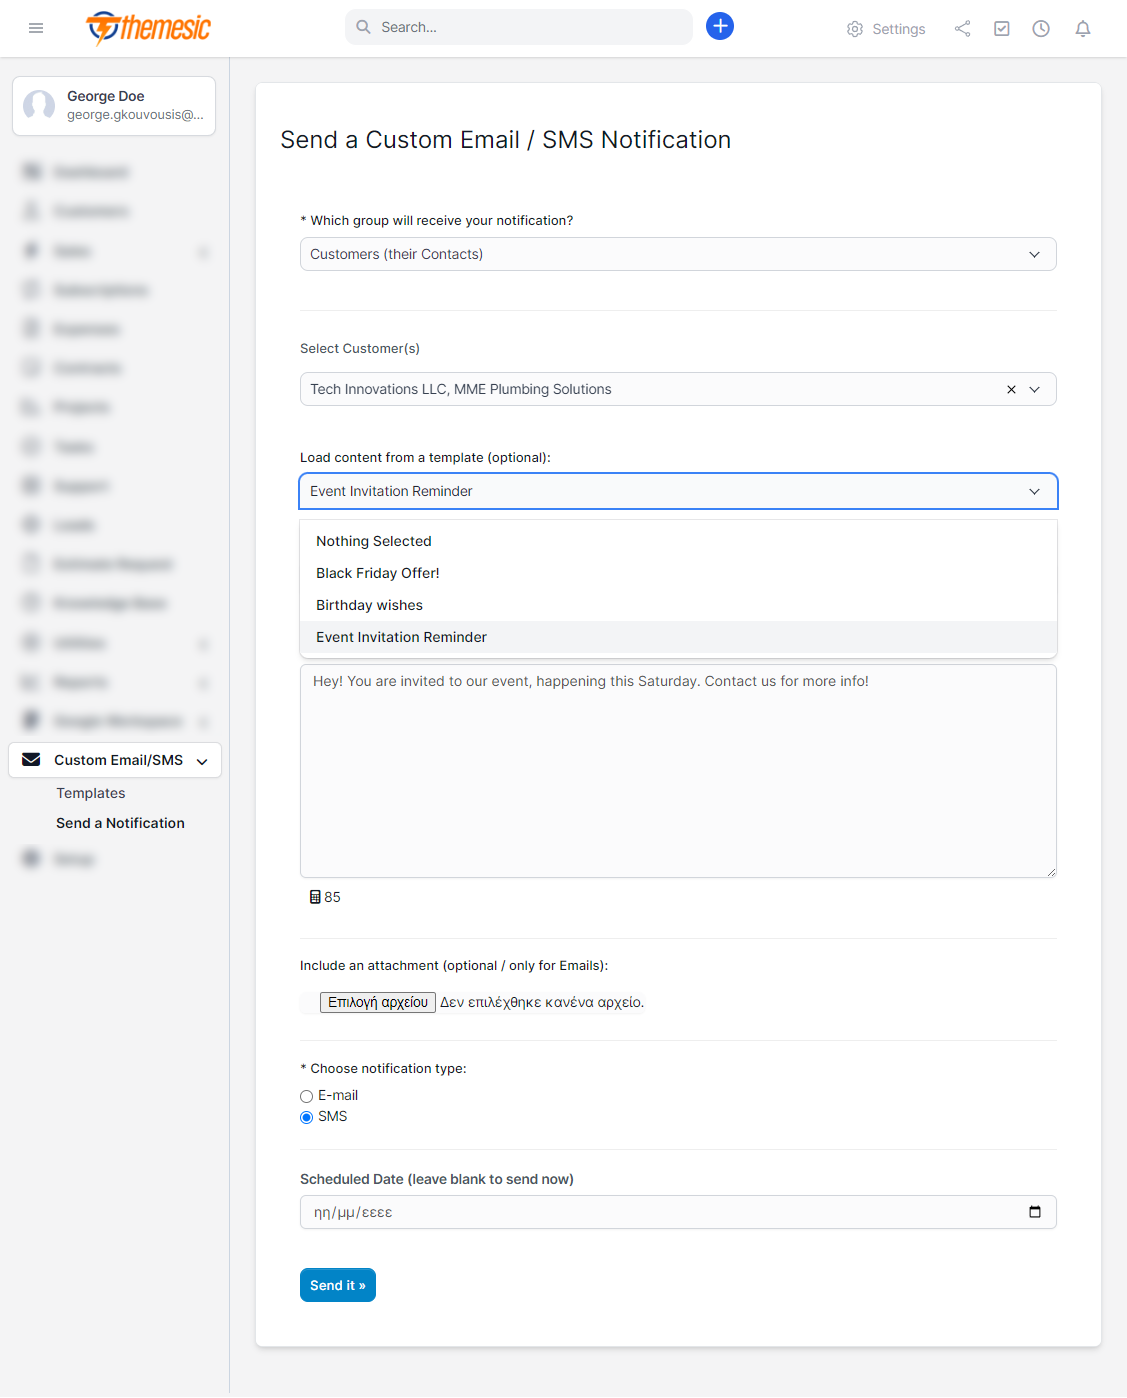The width and height of the screenshot is (1127, 1398).
Task: Click the Send it button
Action: (338, 1285)
